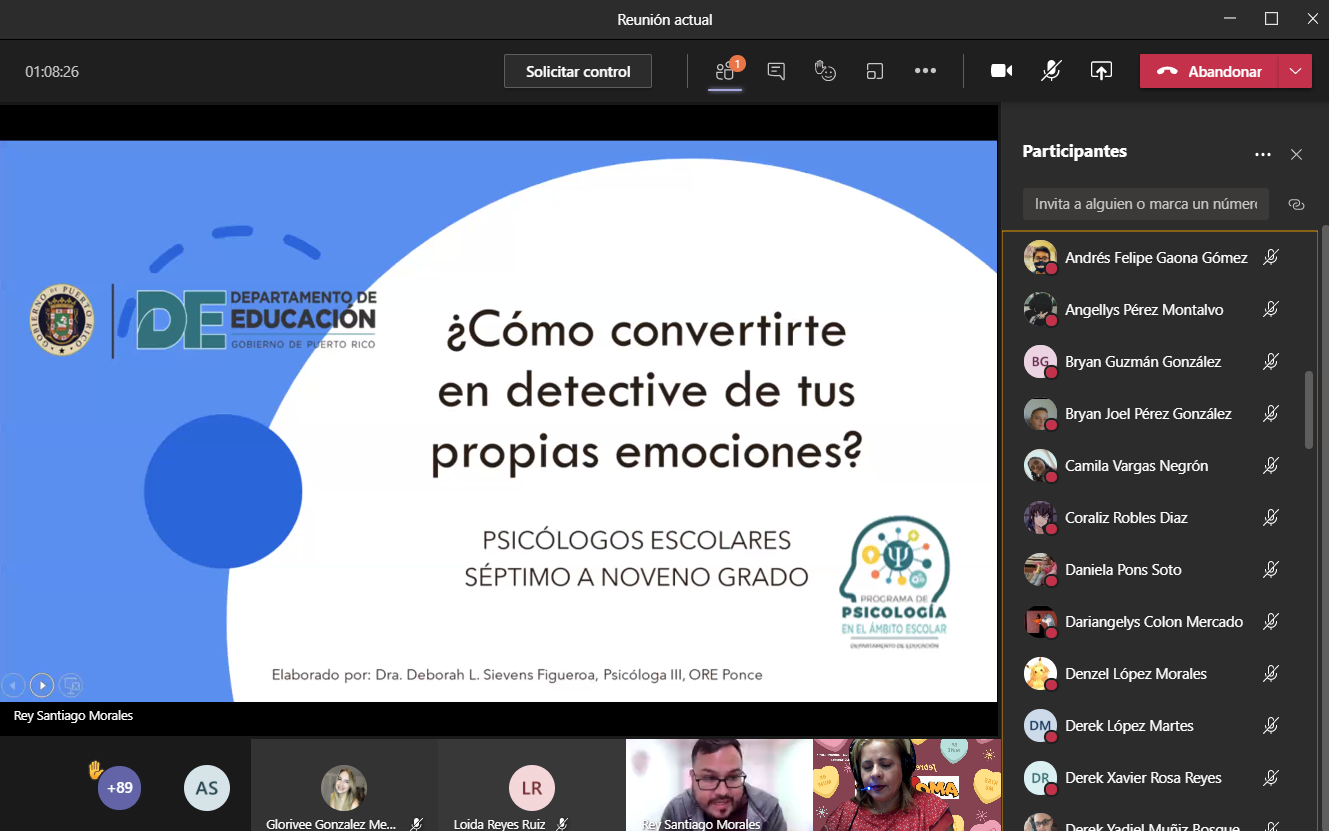The height and width of the screenshot is (831, 1329).
Task: Copy the meeting link icon
Action: [x=1297, y=204]
